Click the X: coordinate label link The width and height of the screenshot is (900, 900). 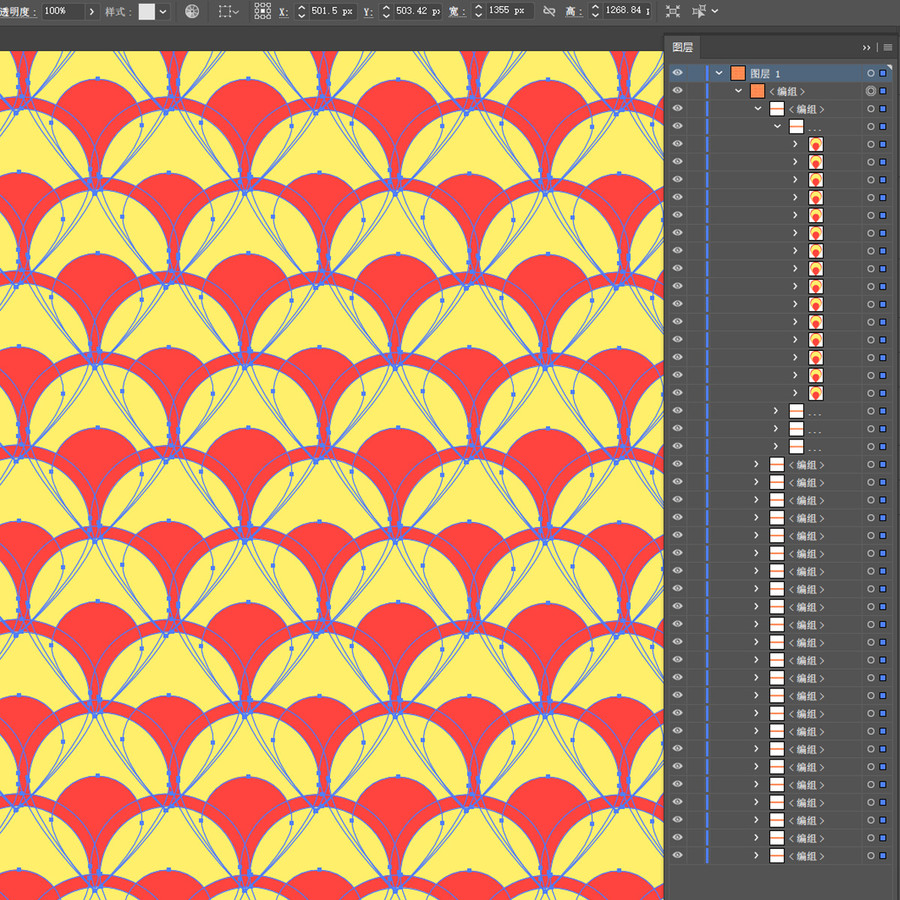(284, 11)
